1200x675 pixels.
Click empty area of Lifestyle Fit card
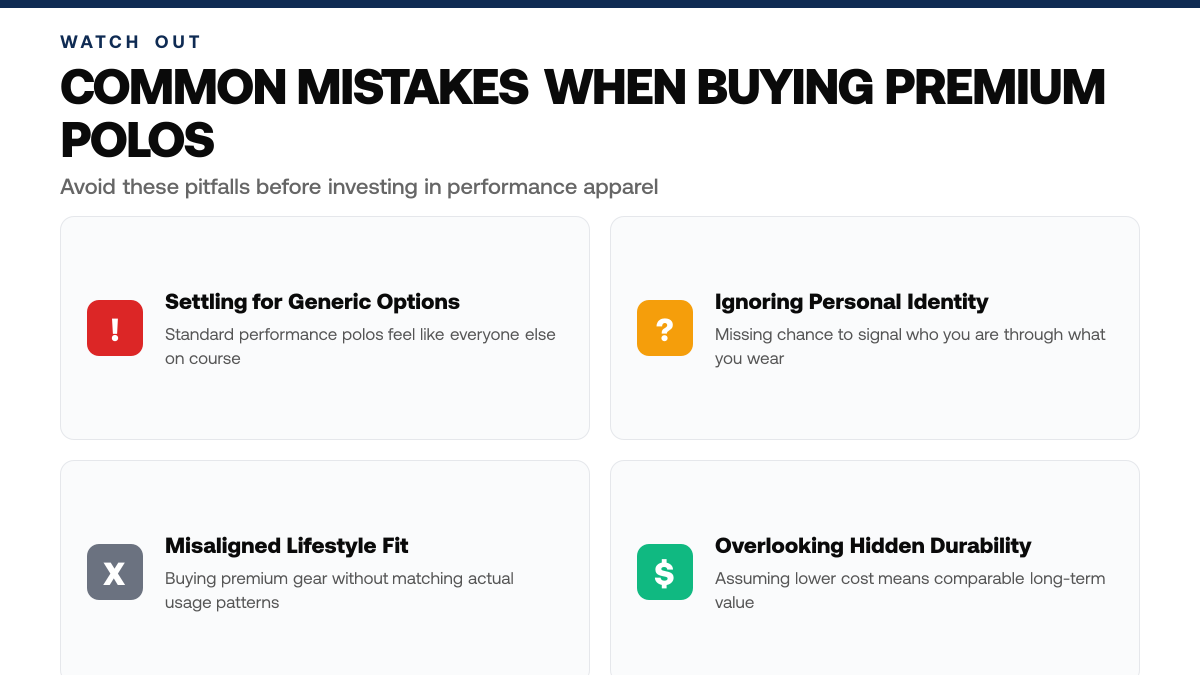pos(325,645)
